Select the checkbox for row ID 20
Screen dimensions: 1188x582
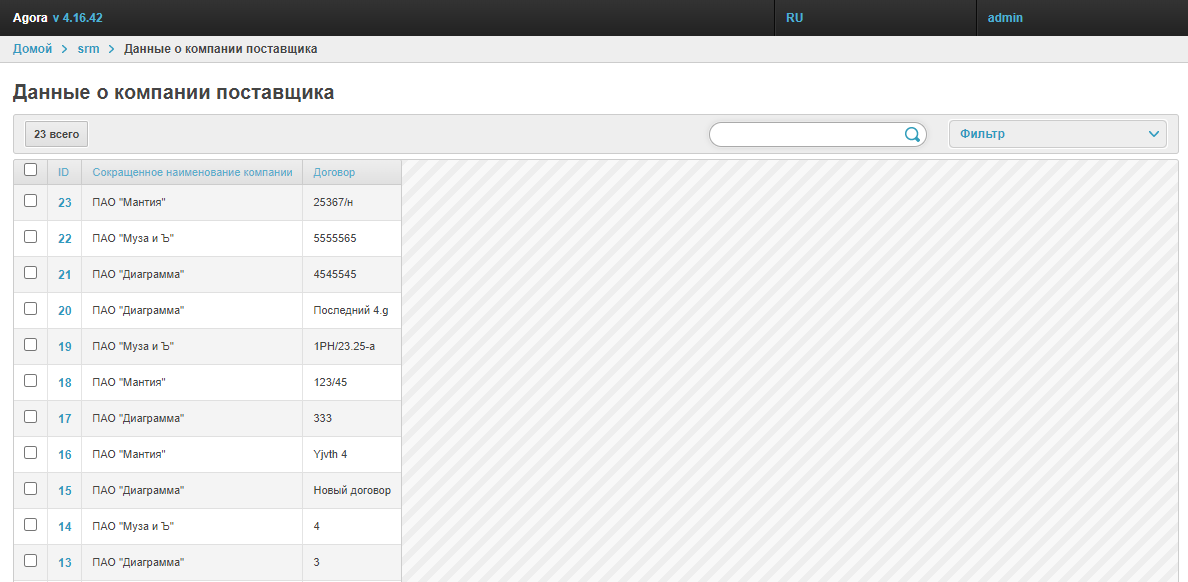click(x=30, y=309)
